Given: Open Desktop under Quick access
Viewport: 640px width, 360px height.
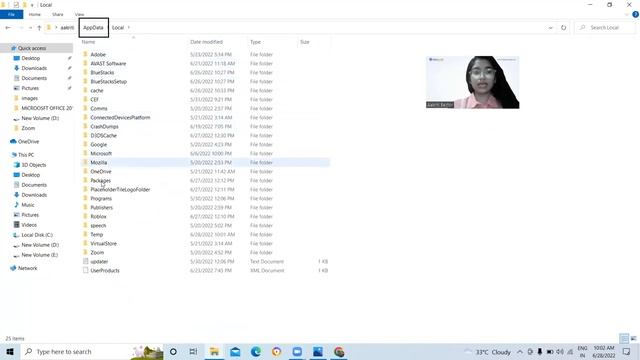Looking at the screenshot, I should click(31, 58).
